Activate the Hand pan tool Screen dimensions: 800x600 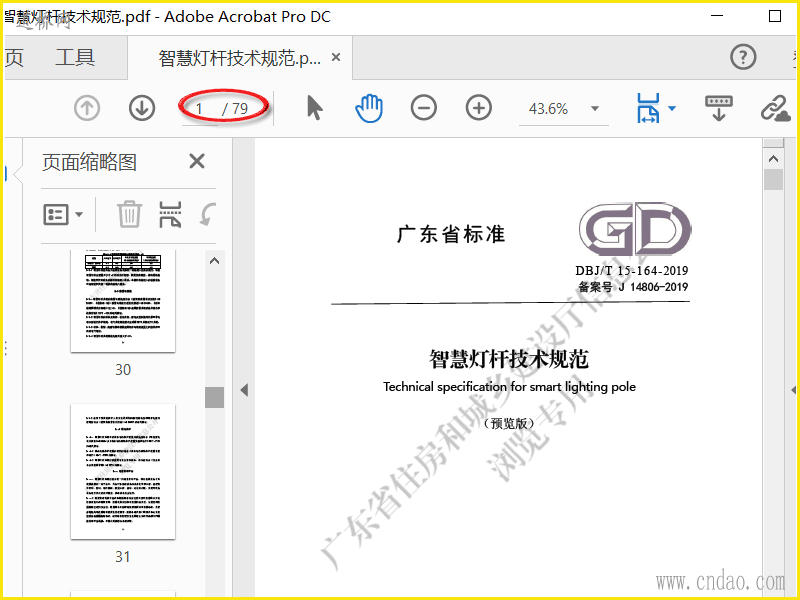[x=369, y=108]
